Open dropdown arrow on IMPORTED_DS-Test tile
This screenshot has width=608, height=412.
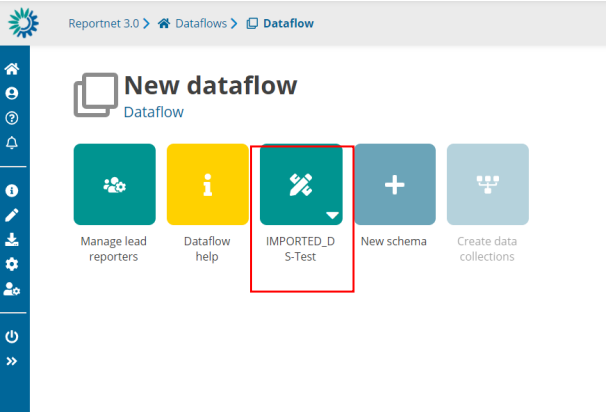pyautogui.click(x=332, y=214)
